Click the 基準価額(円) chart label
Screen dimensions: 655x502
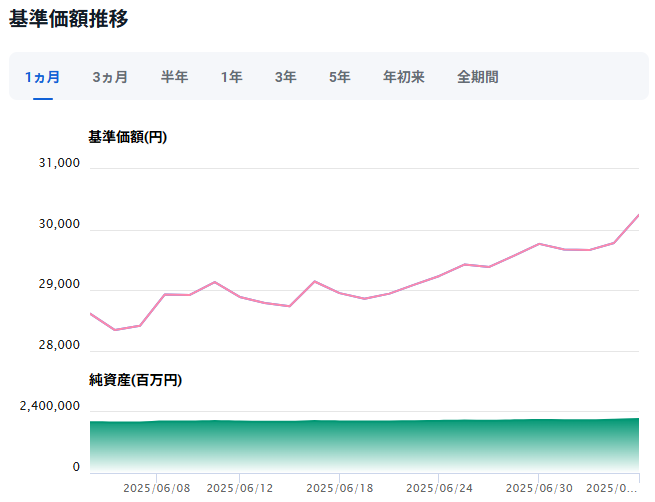click(x=128, y=137)
